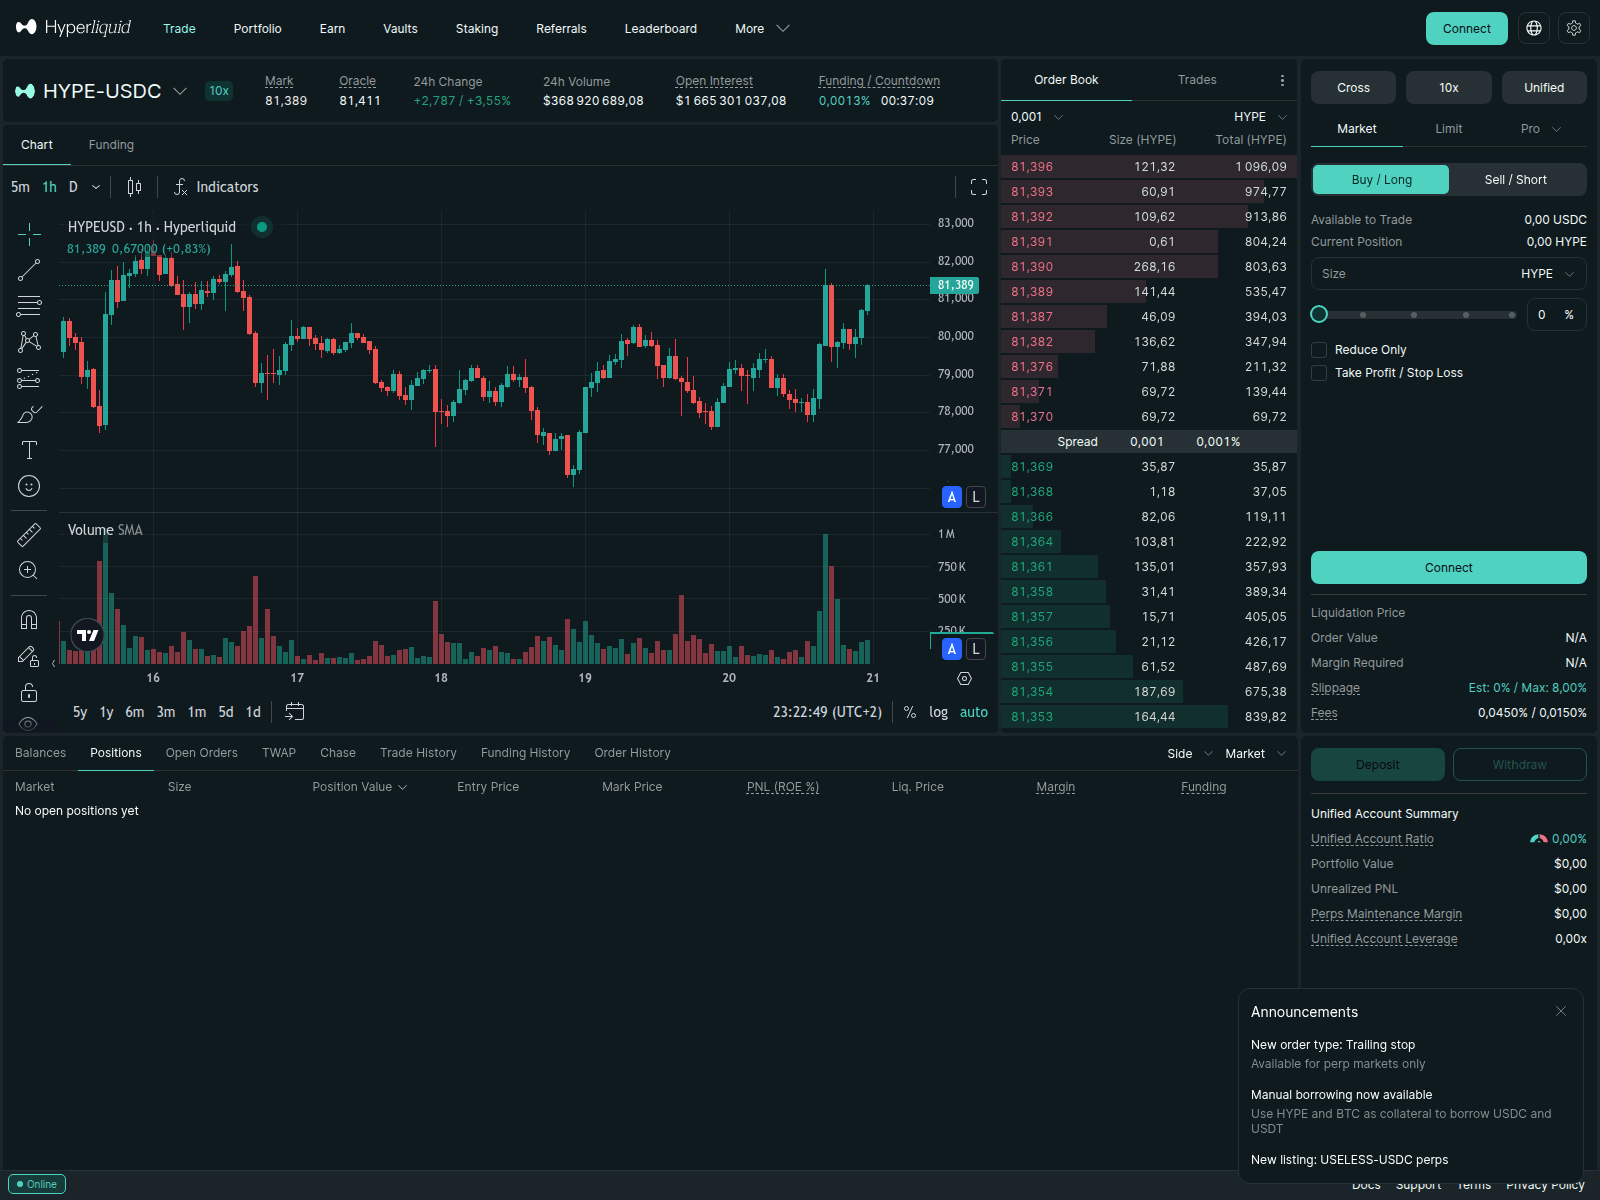Select the Text annotation tool

29,450
